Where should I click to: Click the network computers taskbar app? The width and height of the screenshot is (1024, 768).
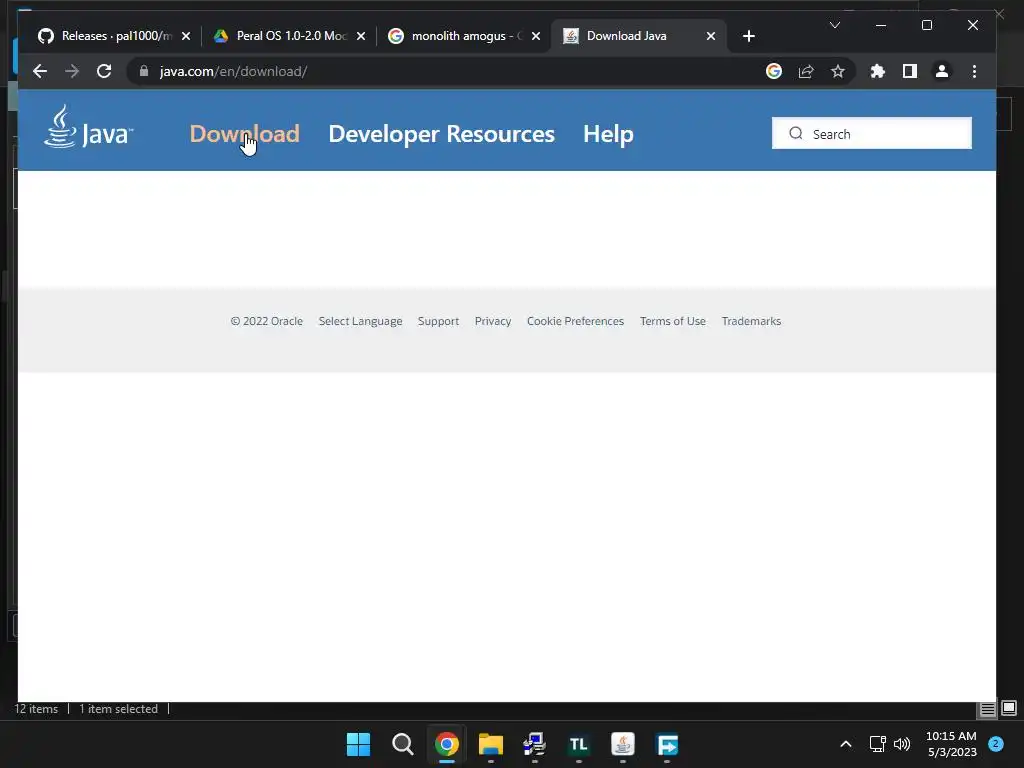click(x=534, y=744)
